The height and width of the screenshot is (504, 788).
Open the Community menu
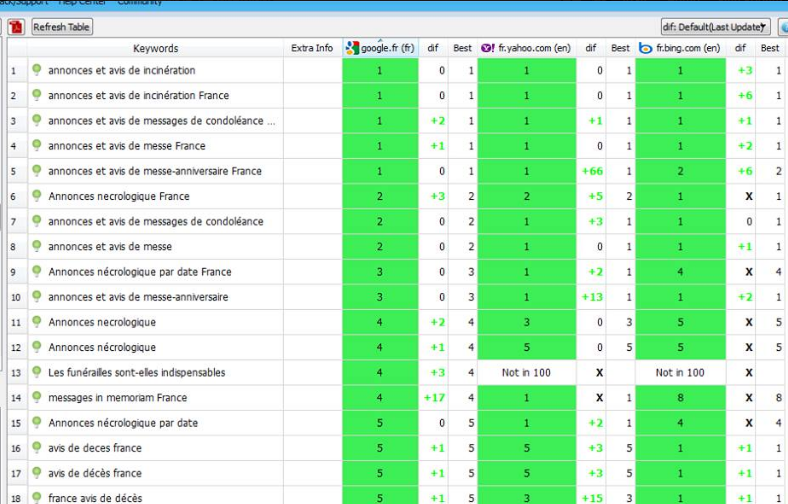coord(139,3)
